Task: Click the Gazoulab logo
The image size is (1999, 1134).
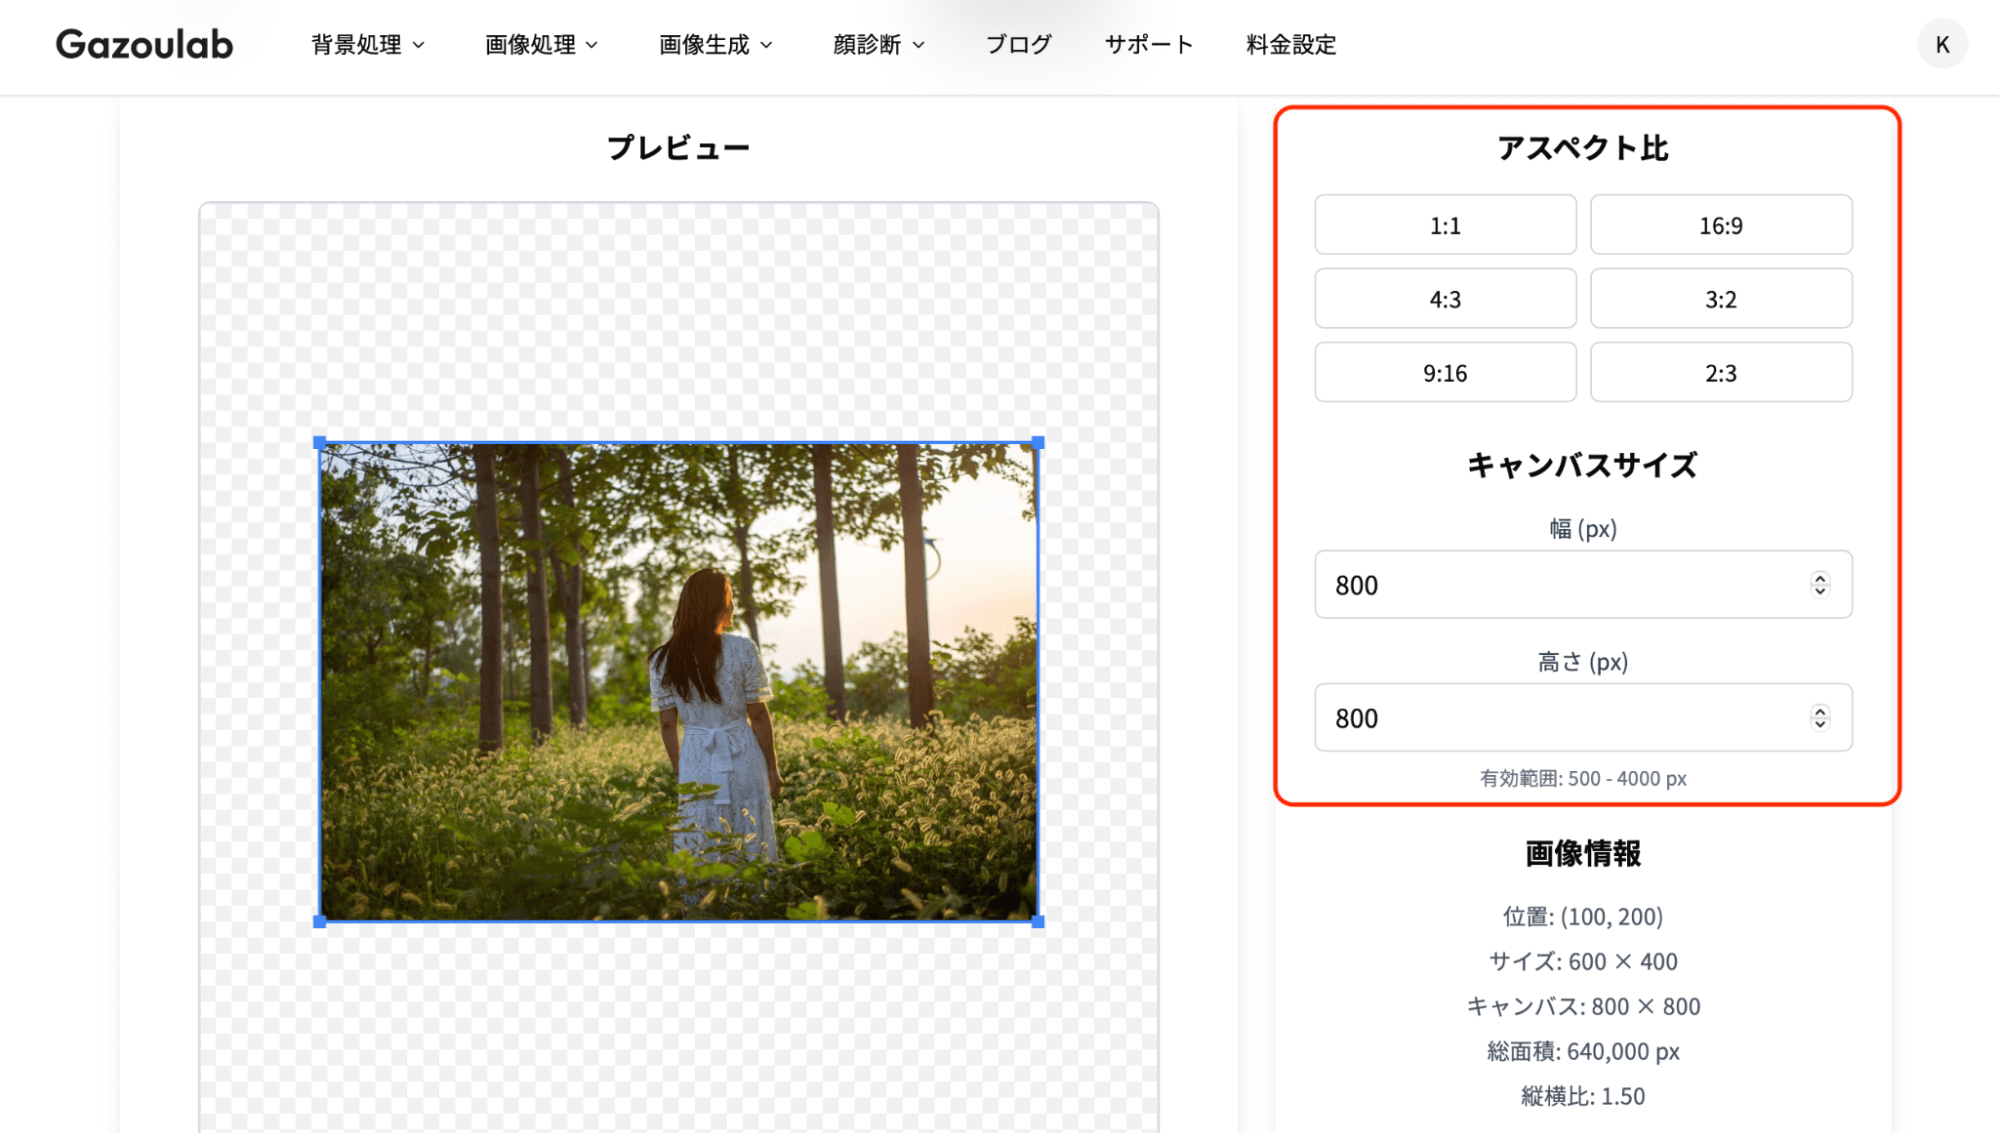Action: click(x=144, y=44)
